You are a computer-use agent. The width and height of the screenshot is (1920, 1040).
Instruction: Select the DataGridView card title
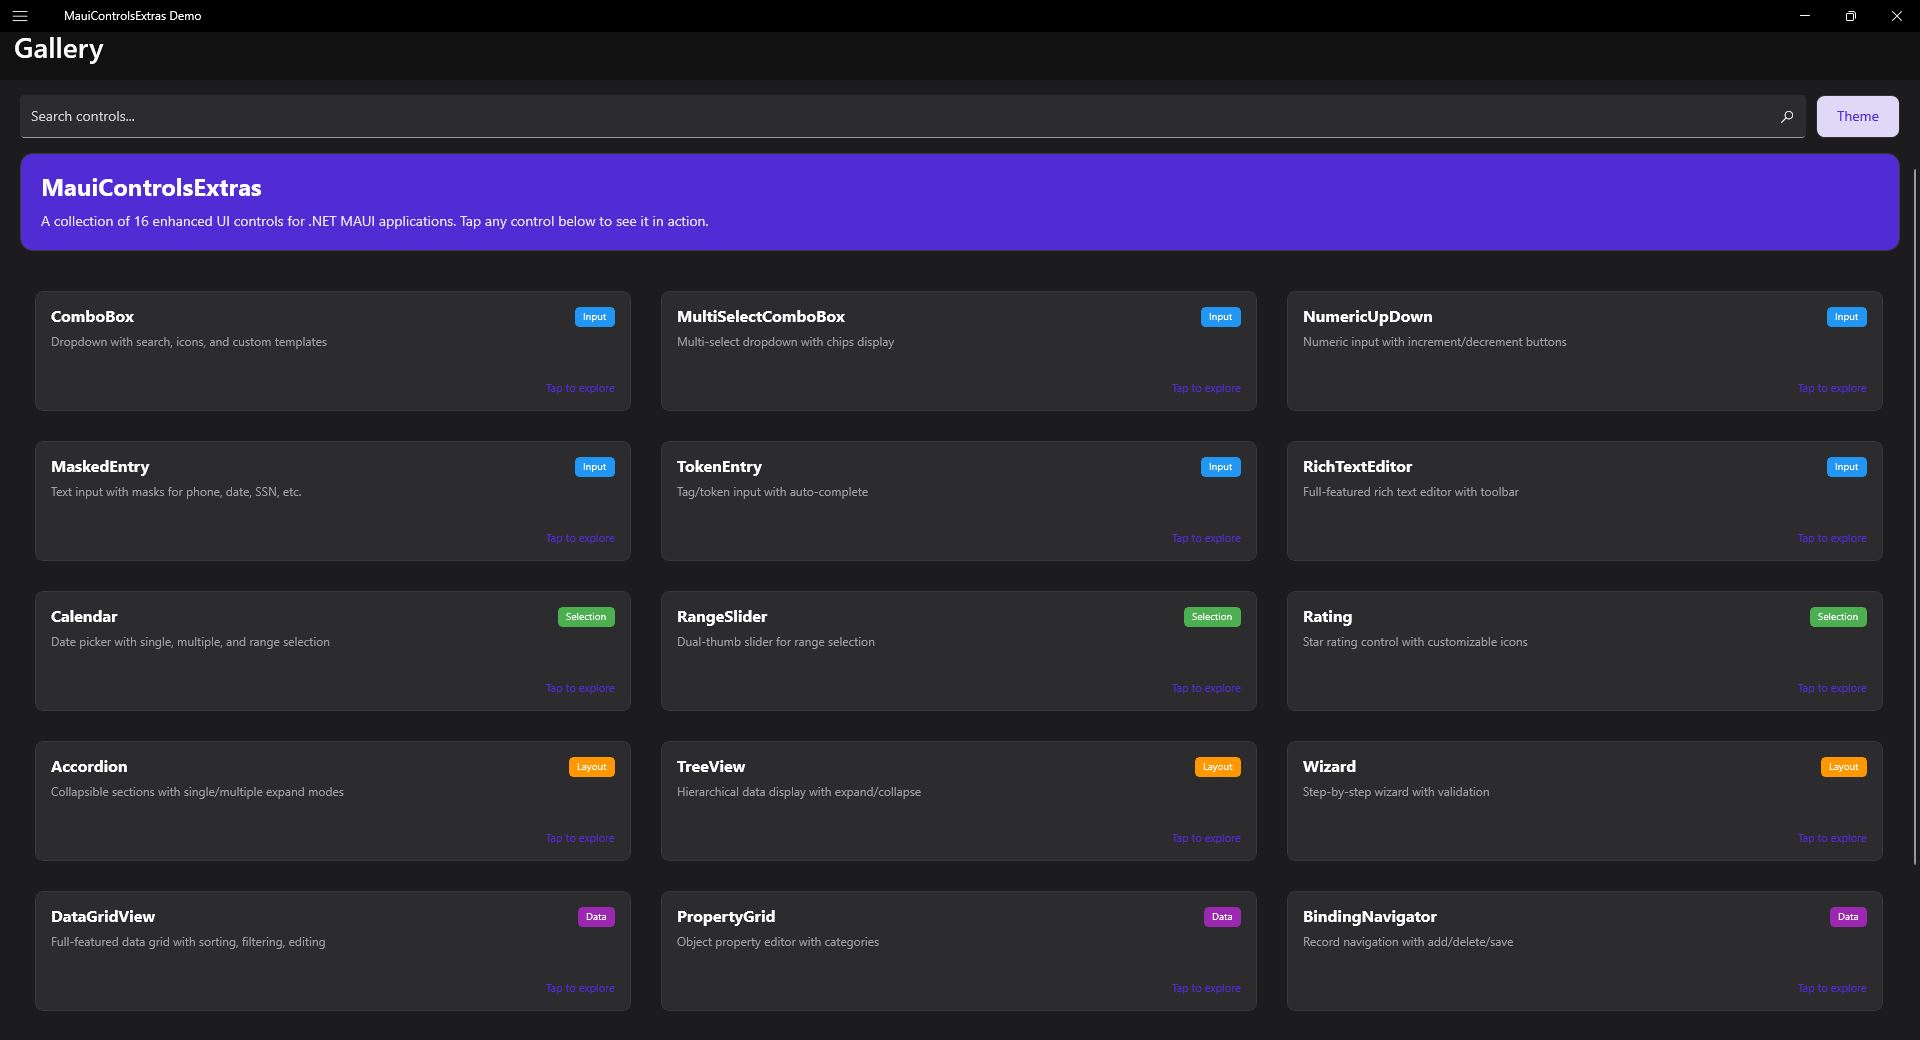103,916
